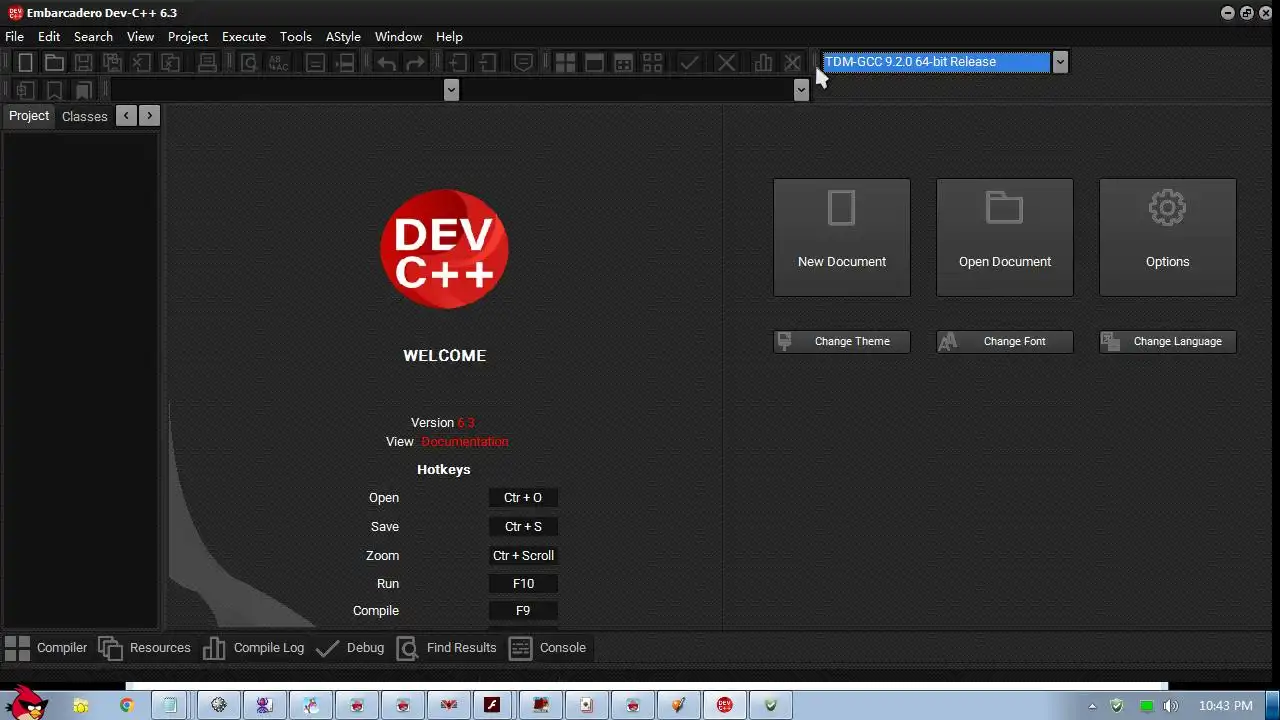
Task: Open the Find Results bottom tab
Action: 446,648
